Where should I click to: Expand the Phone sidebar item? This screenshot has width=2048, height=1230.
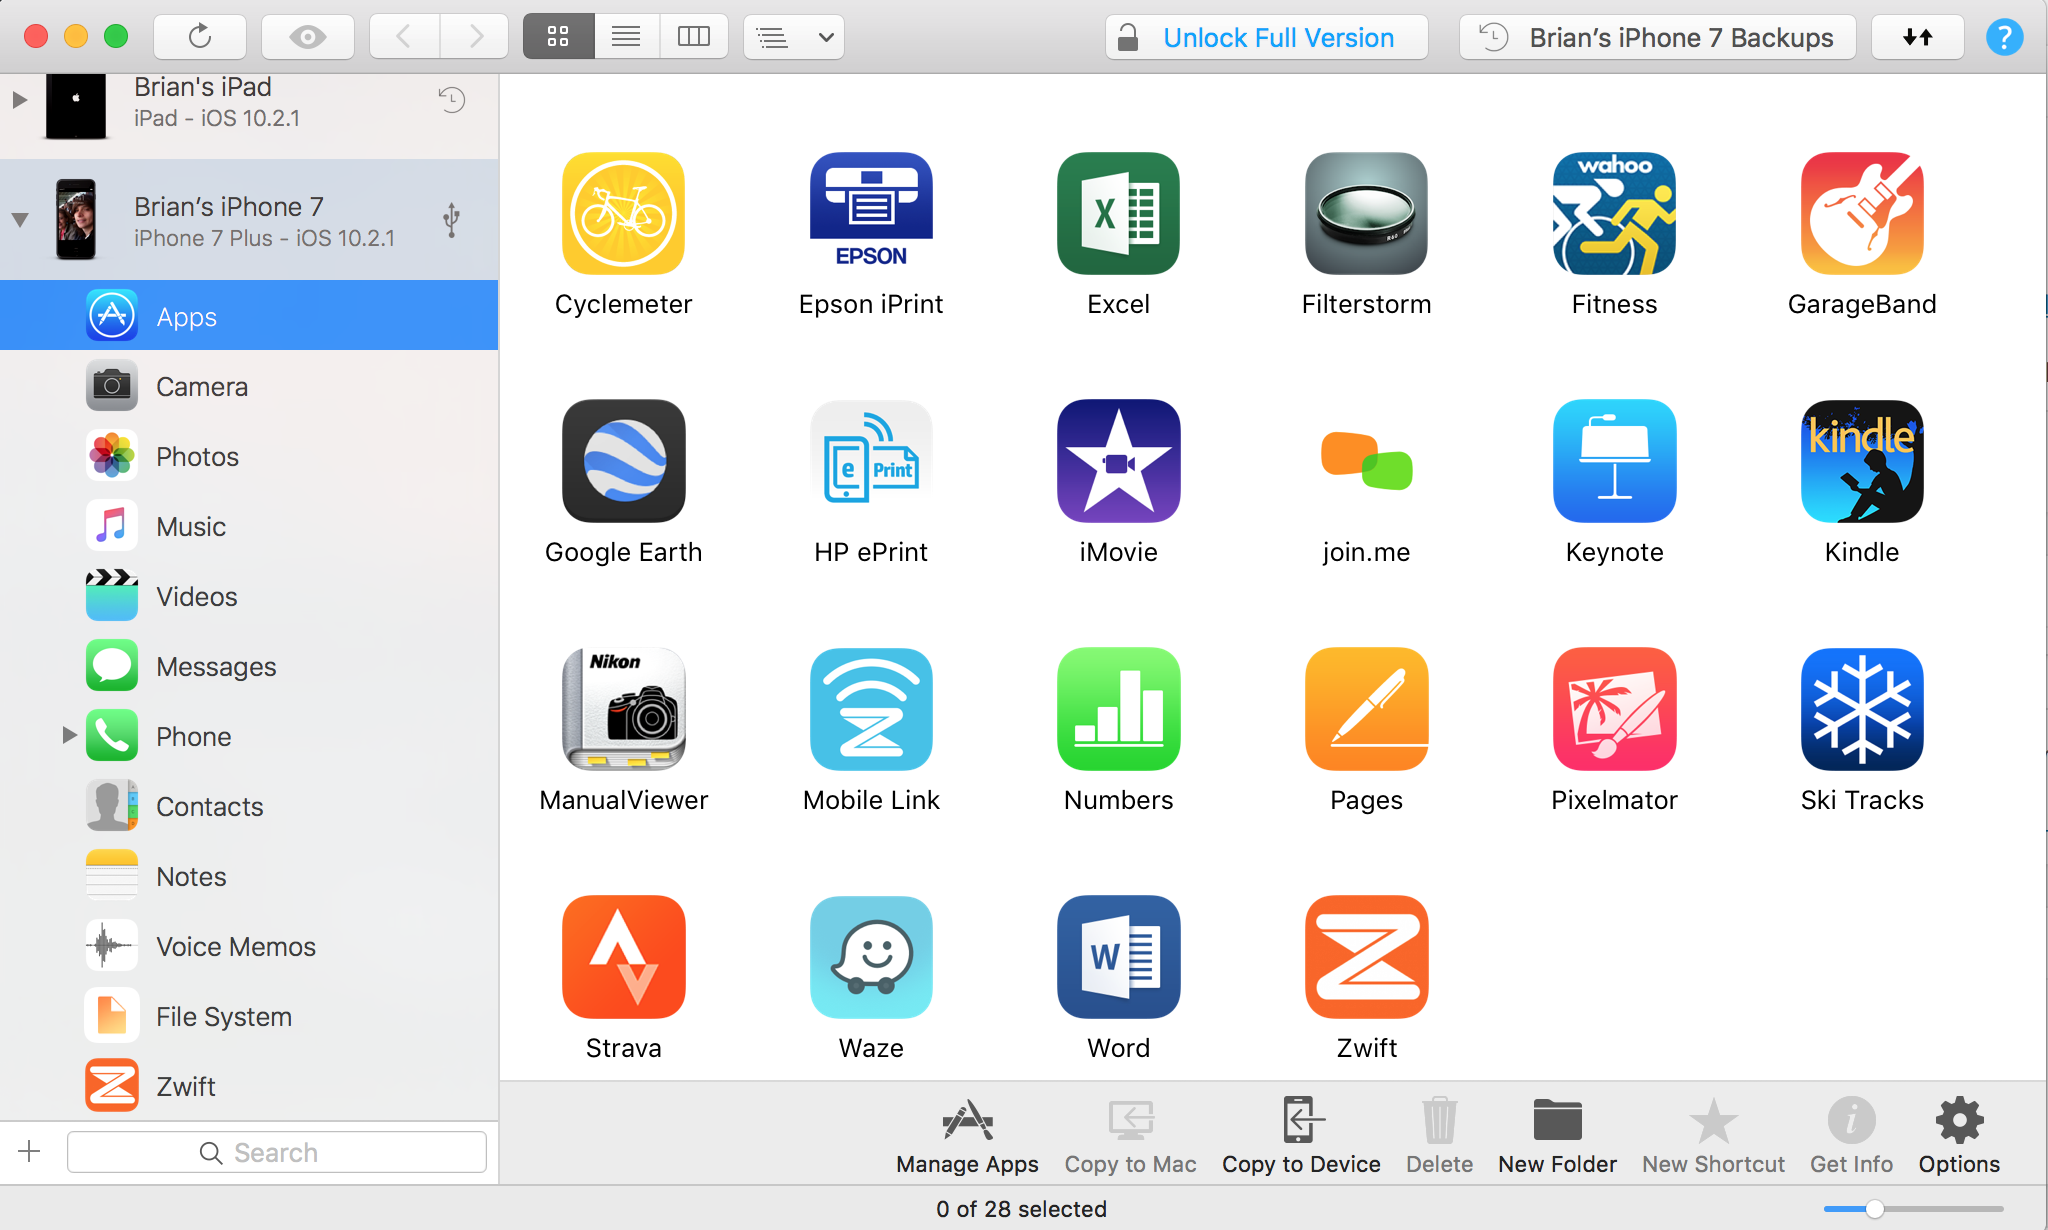pos(69,736)
